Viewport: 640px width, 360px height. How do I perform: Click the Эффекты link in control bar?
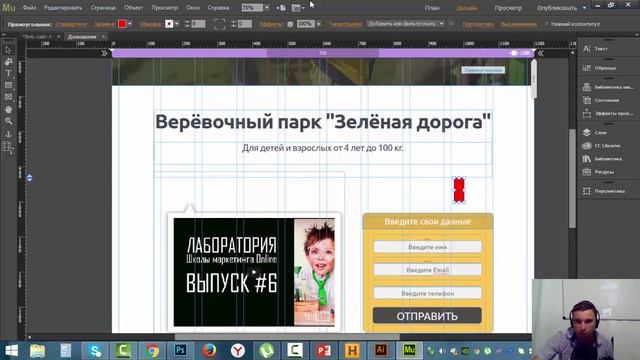click(271, 24)
